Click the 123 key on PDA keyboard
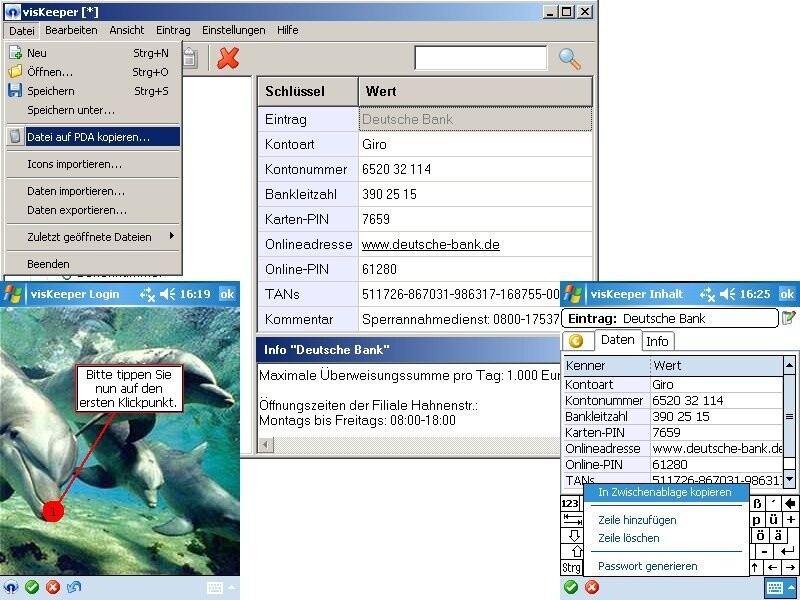 pyautogui.click(x=570, y=504)
